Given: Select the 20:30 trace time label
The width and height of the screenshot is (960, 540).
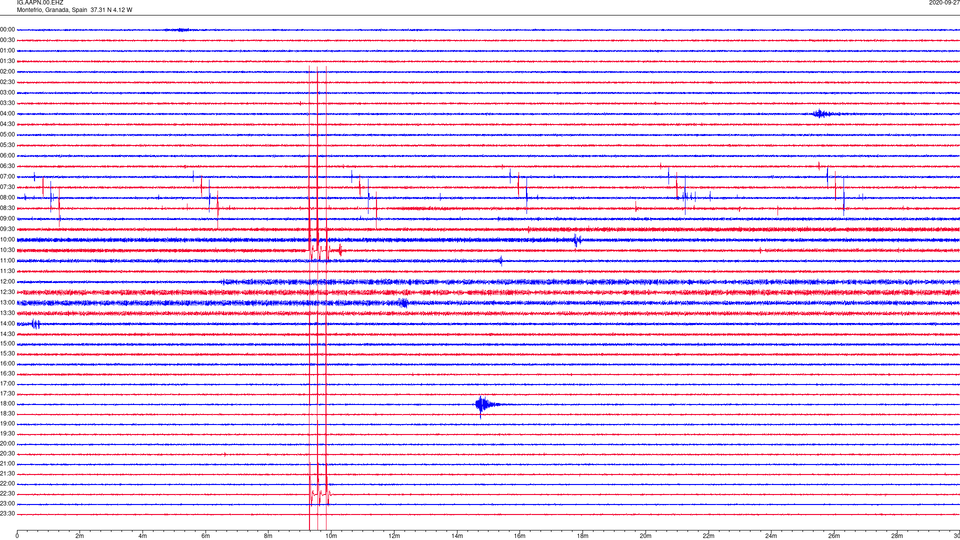Looking at the screenshot, I should tap(7, 454).
